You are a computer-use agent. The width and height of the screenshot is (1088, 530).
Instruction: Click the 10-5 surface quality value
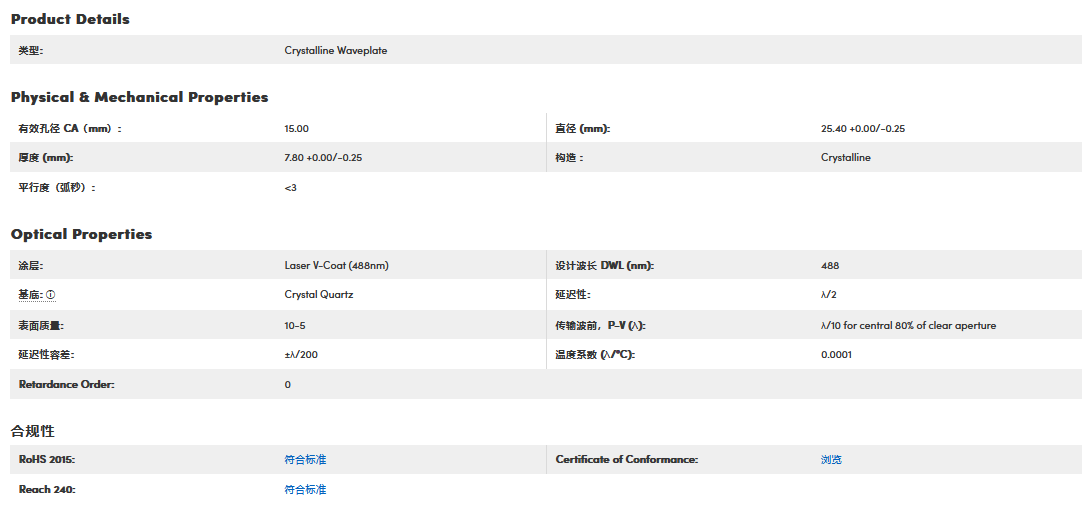coord(295,326)
